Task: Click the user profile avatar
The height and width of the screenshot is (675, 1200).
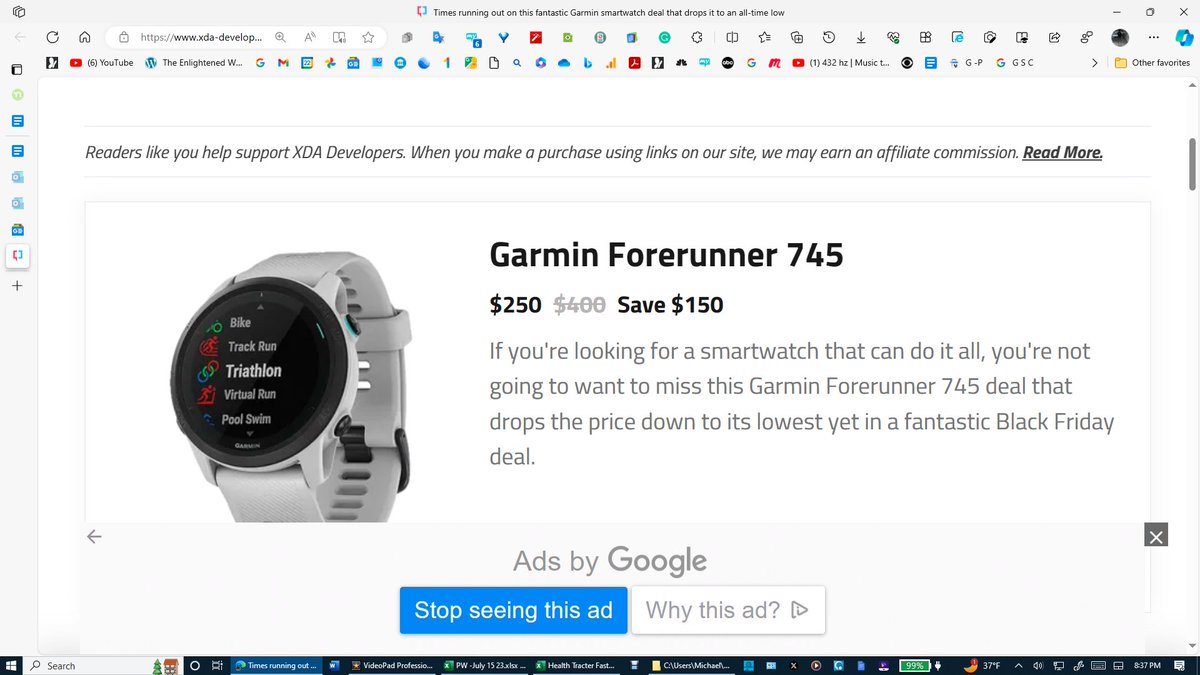Action: click(1121, 37)
